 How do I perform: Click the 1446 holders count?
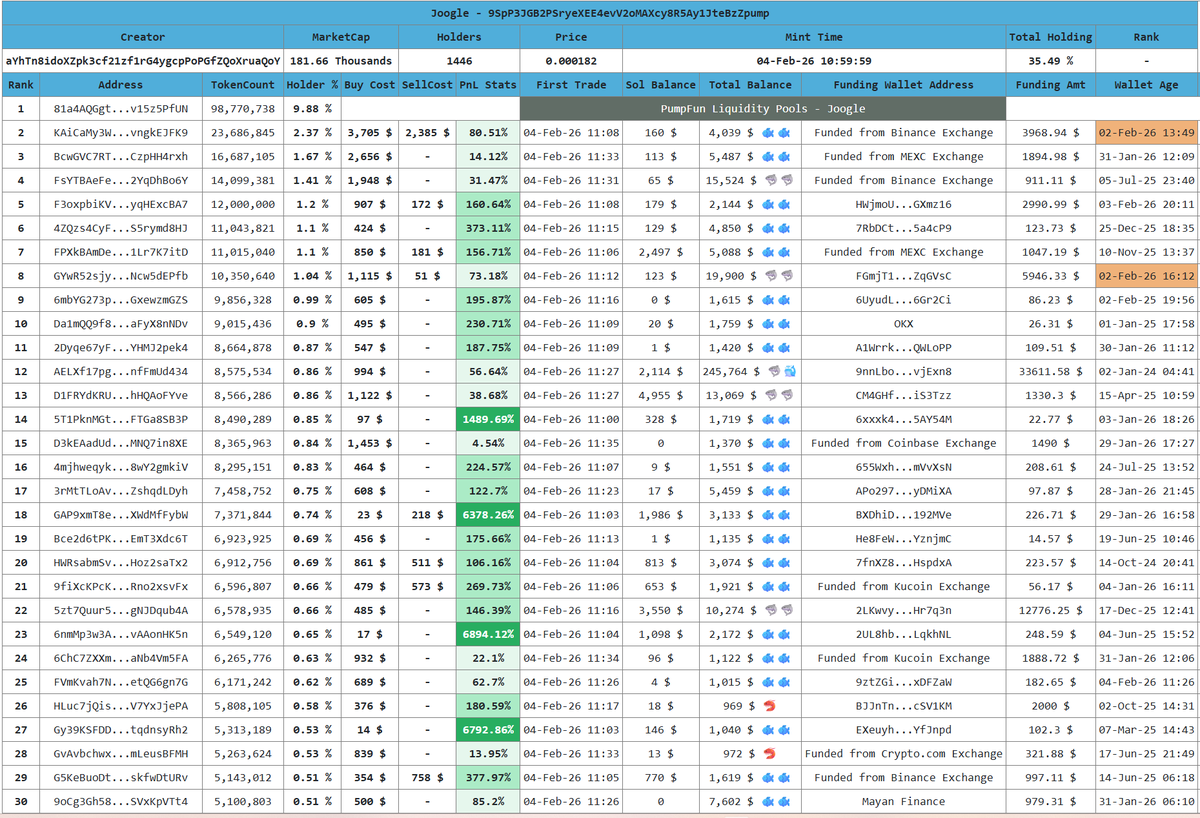pos(459,61)
